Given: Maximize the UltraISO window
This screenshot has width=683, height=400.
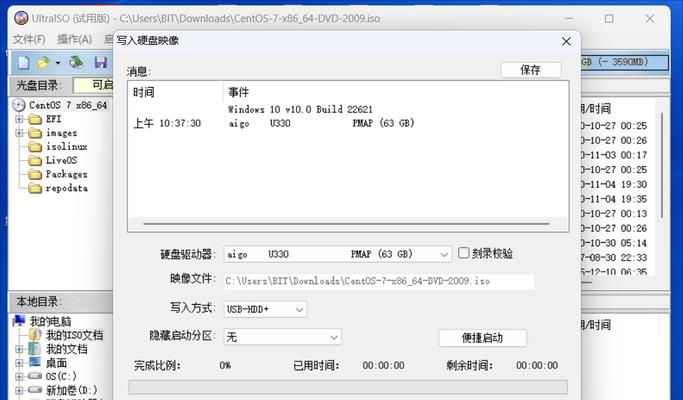Looking at the screenshot, I should (x=609, y=19).
